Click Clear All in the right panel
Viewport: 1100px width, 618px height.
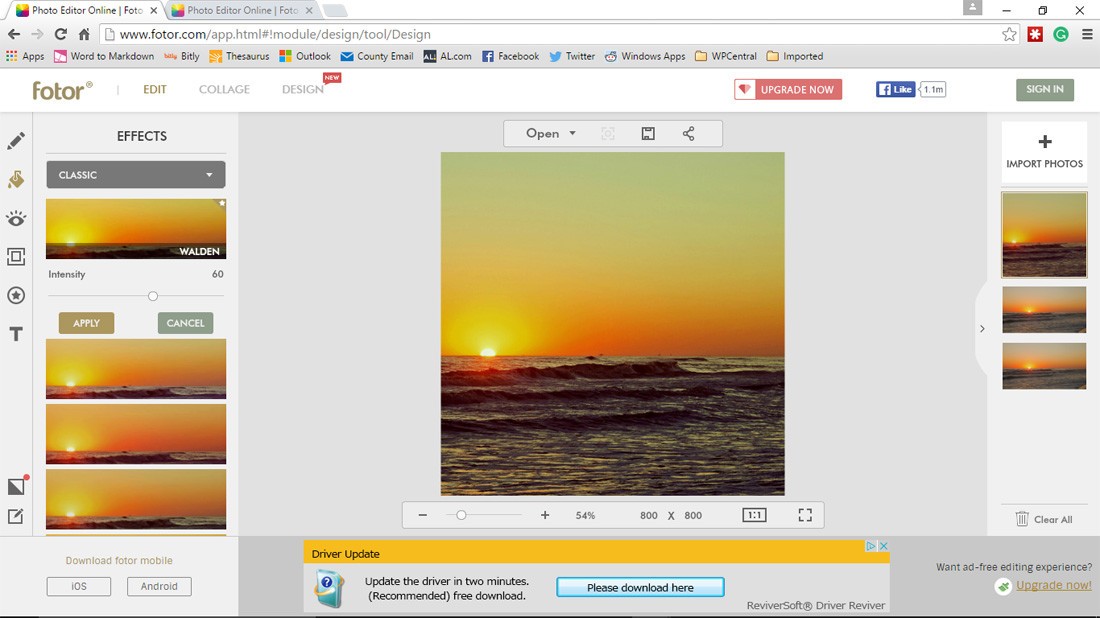tap(1046, 519)
